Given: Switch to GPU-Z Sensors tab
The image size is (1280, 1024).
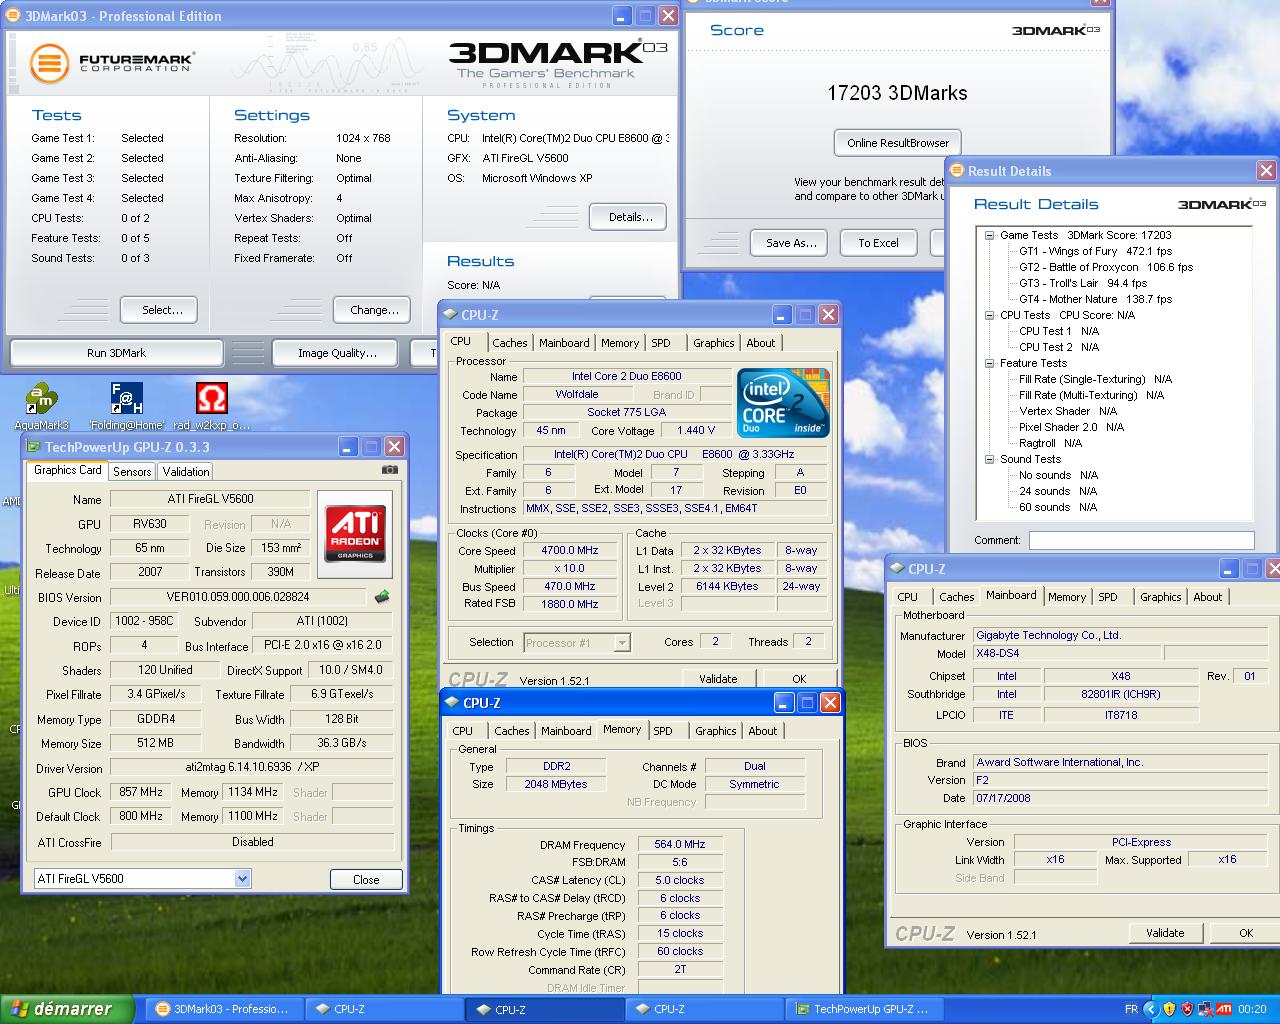Looking at the screenshot, I should coord(132,472).
